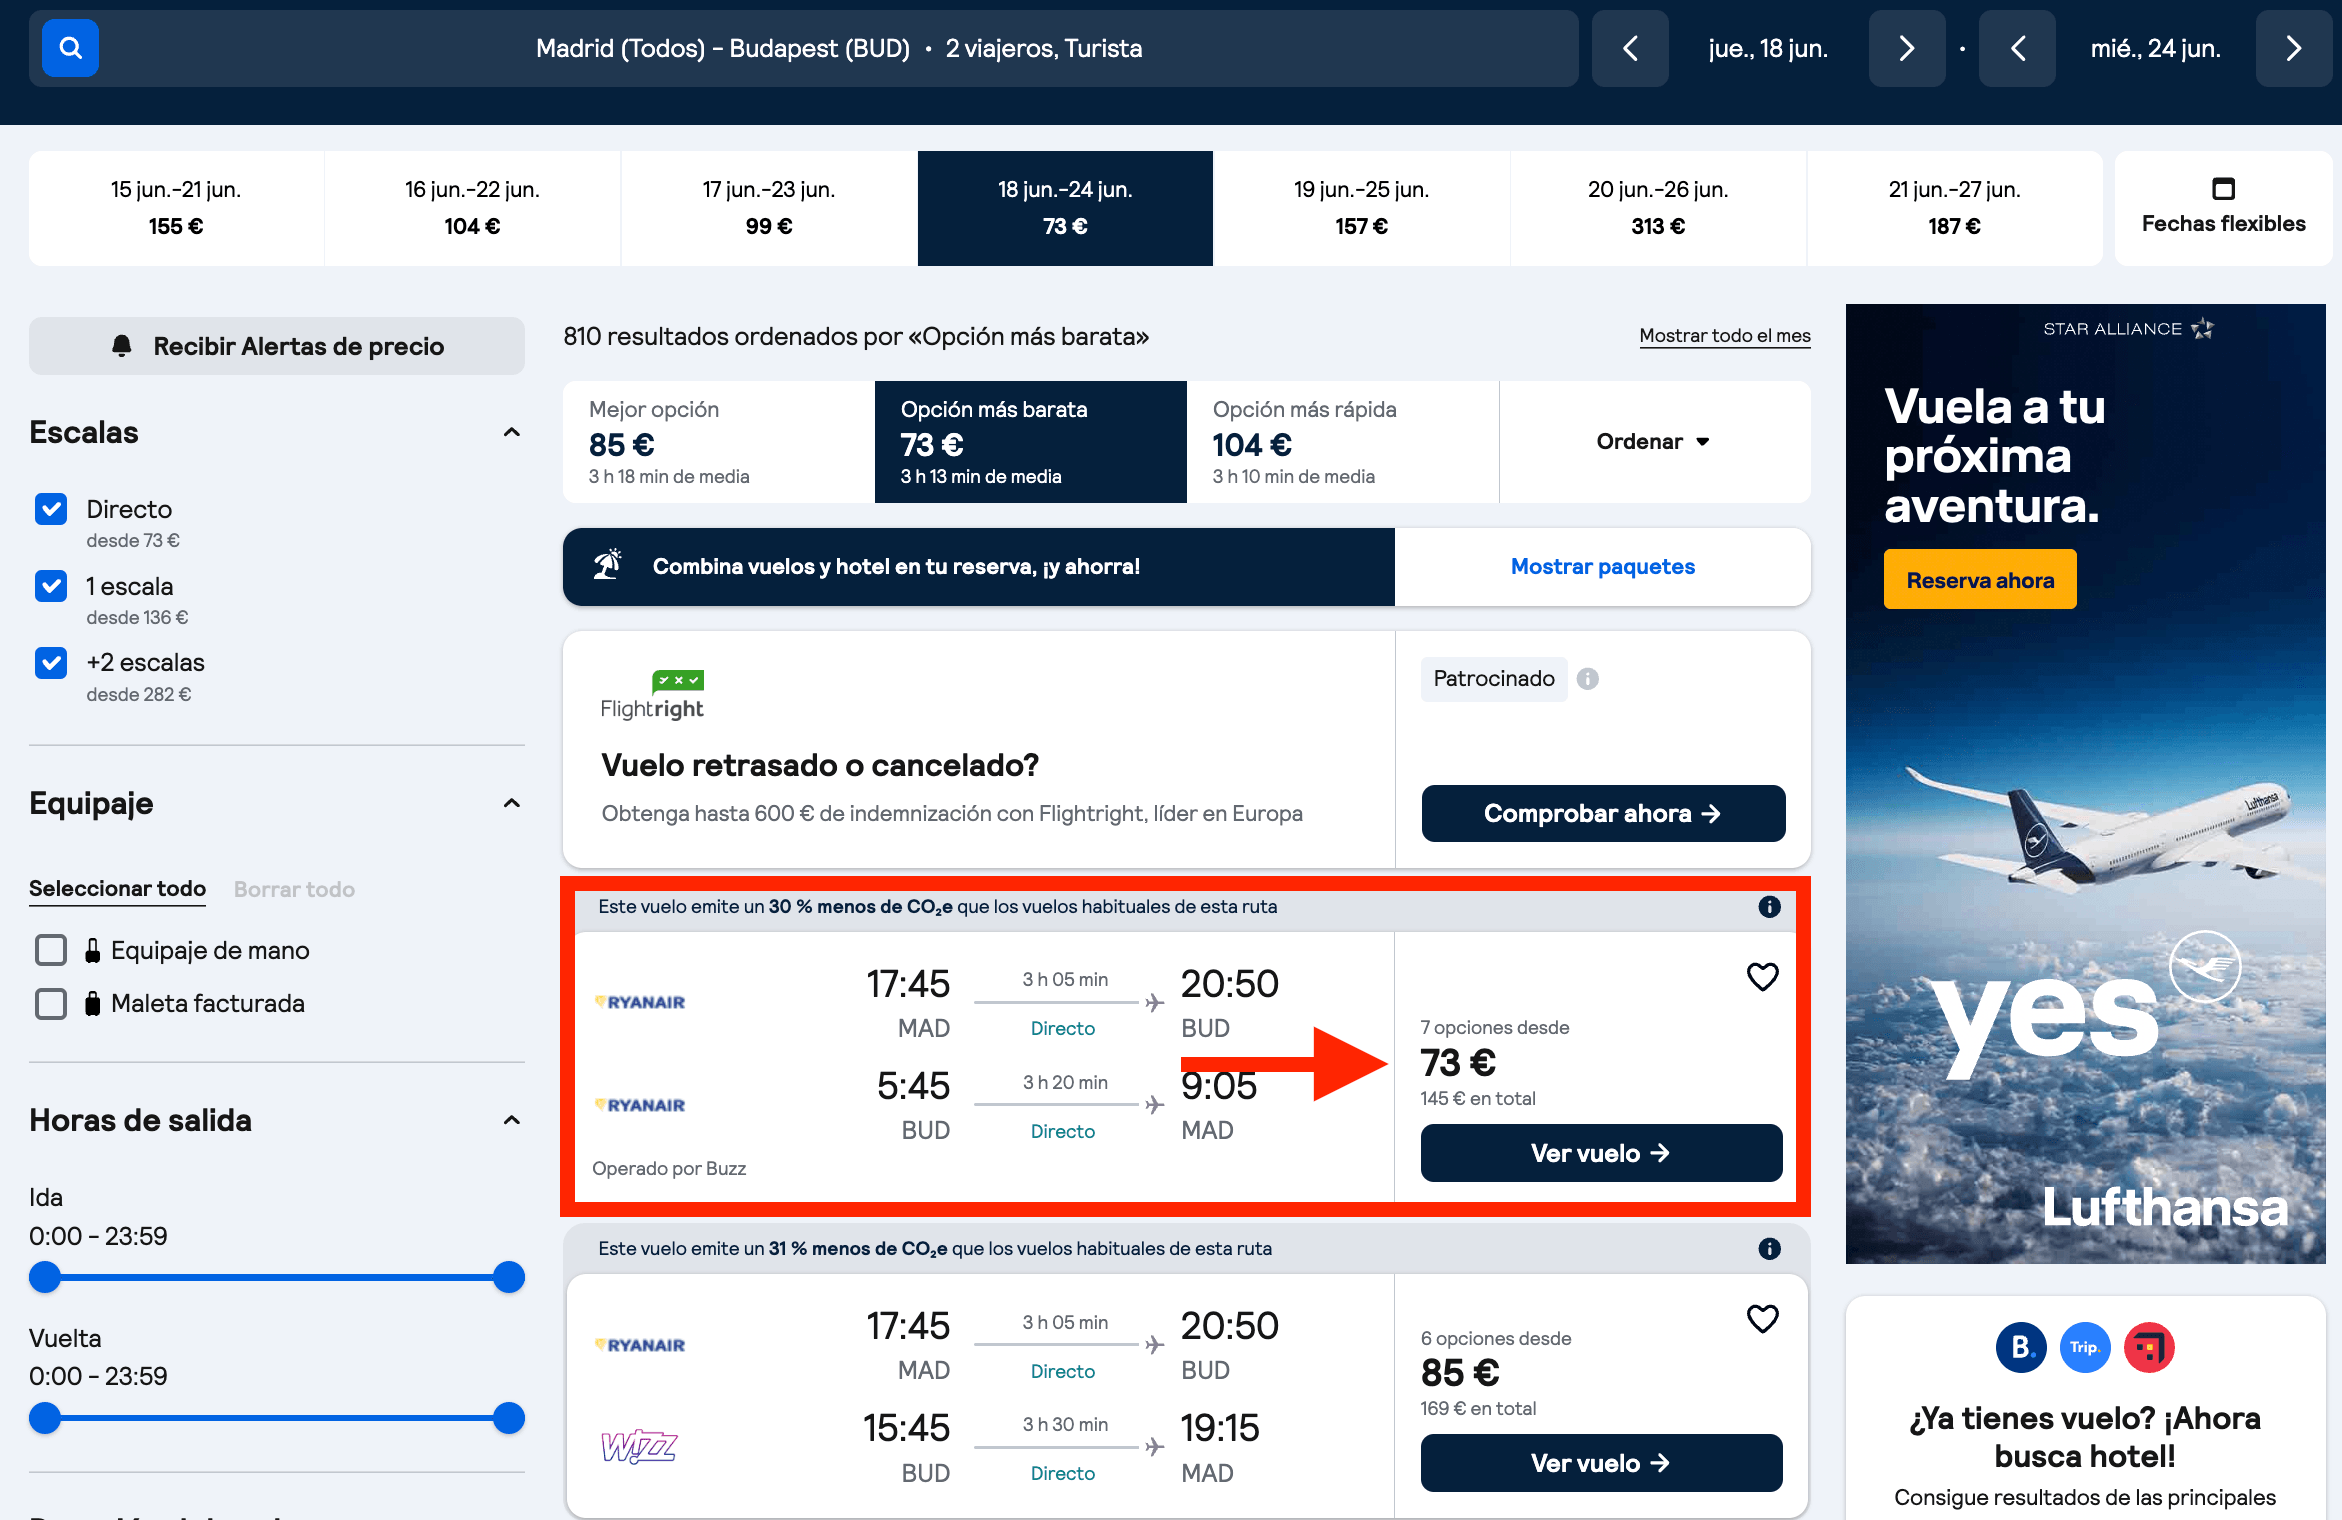
Task: Select the 19 jun.-25 jun. date tab
Action: point(1361,208)
